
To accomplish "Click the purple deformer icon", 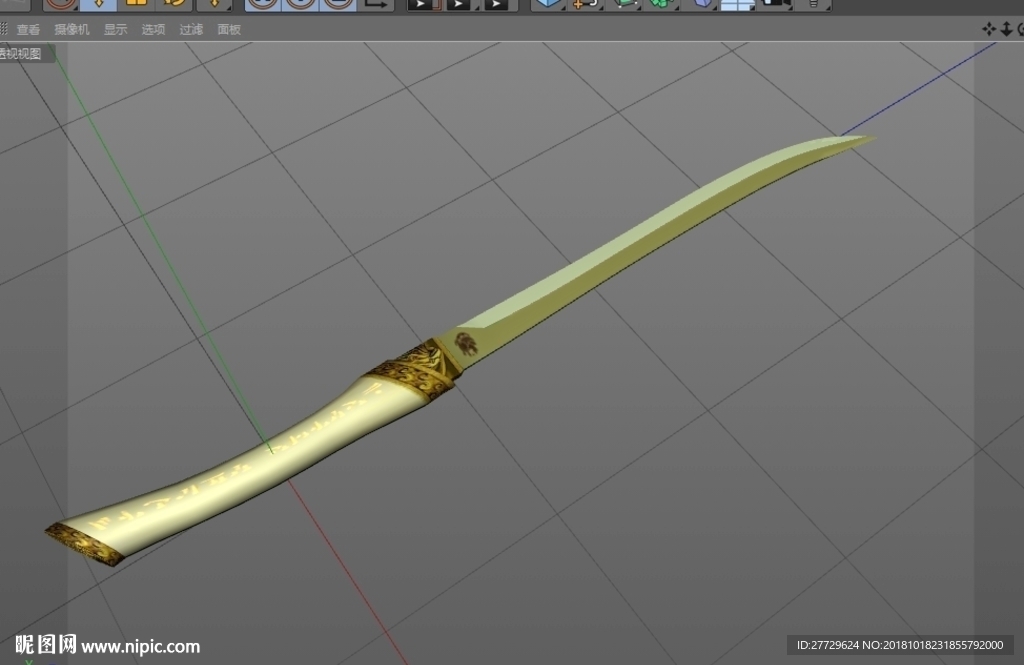I will click(700, 4).
